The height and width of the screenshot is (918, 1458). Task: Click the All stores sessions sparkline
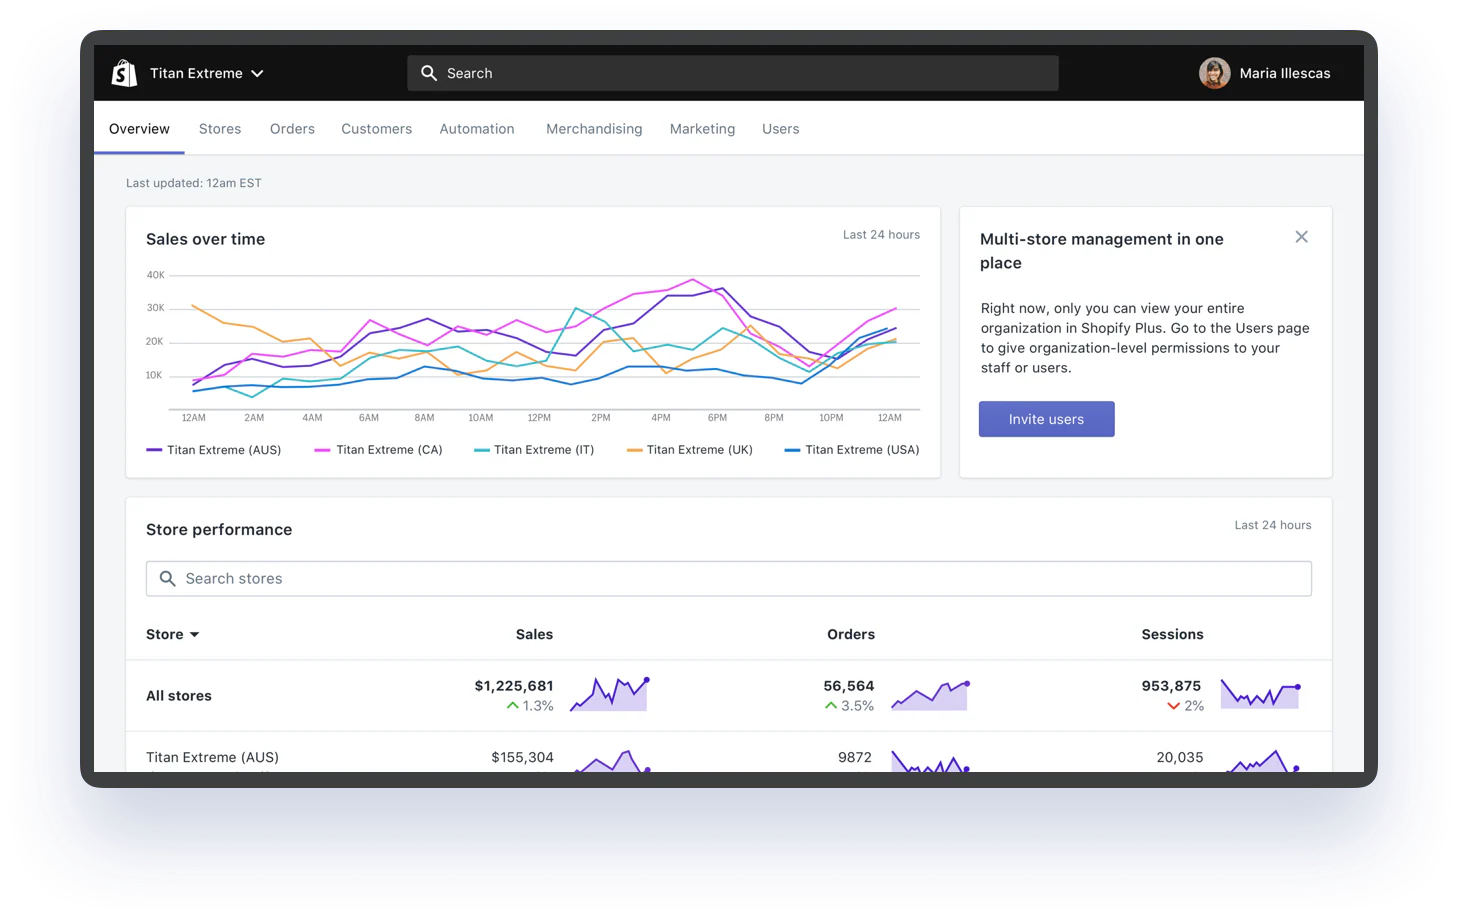click(1260, 694)
